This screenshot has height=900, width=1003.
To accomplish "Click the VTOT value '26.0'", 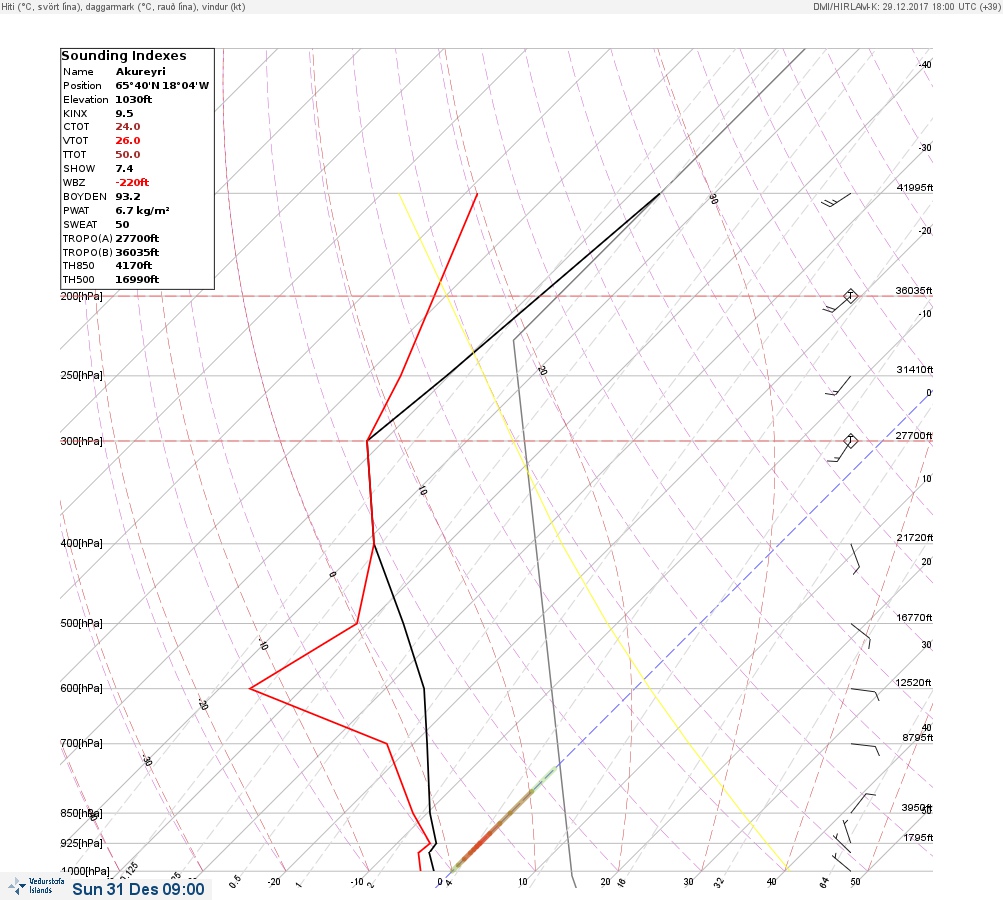I will pyautogui.click(x=128, y=141).
